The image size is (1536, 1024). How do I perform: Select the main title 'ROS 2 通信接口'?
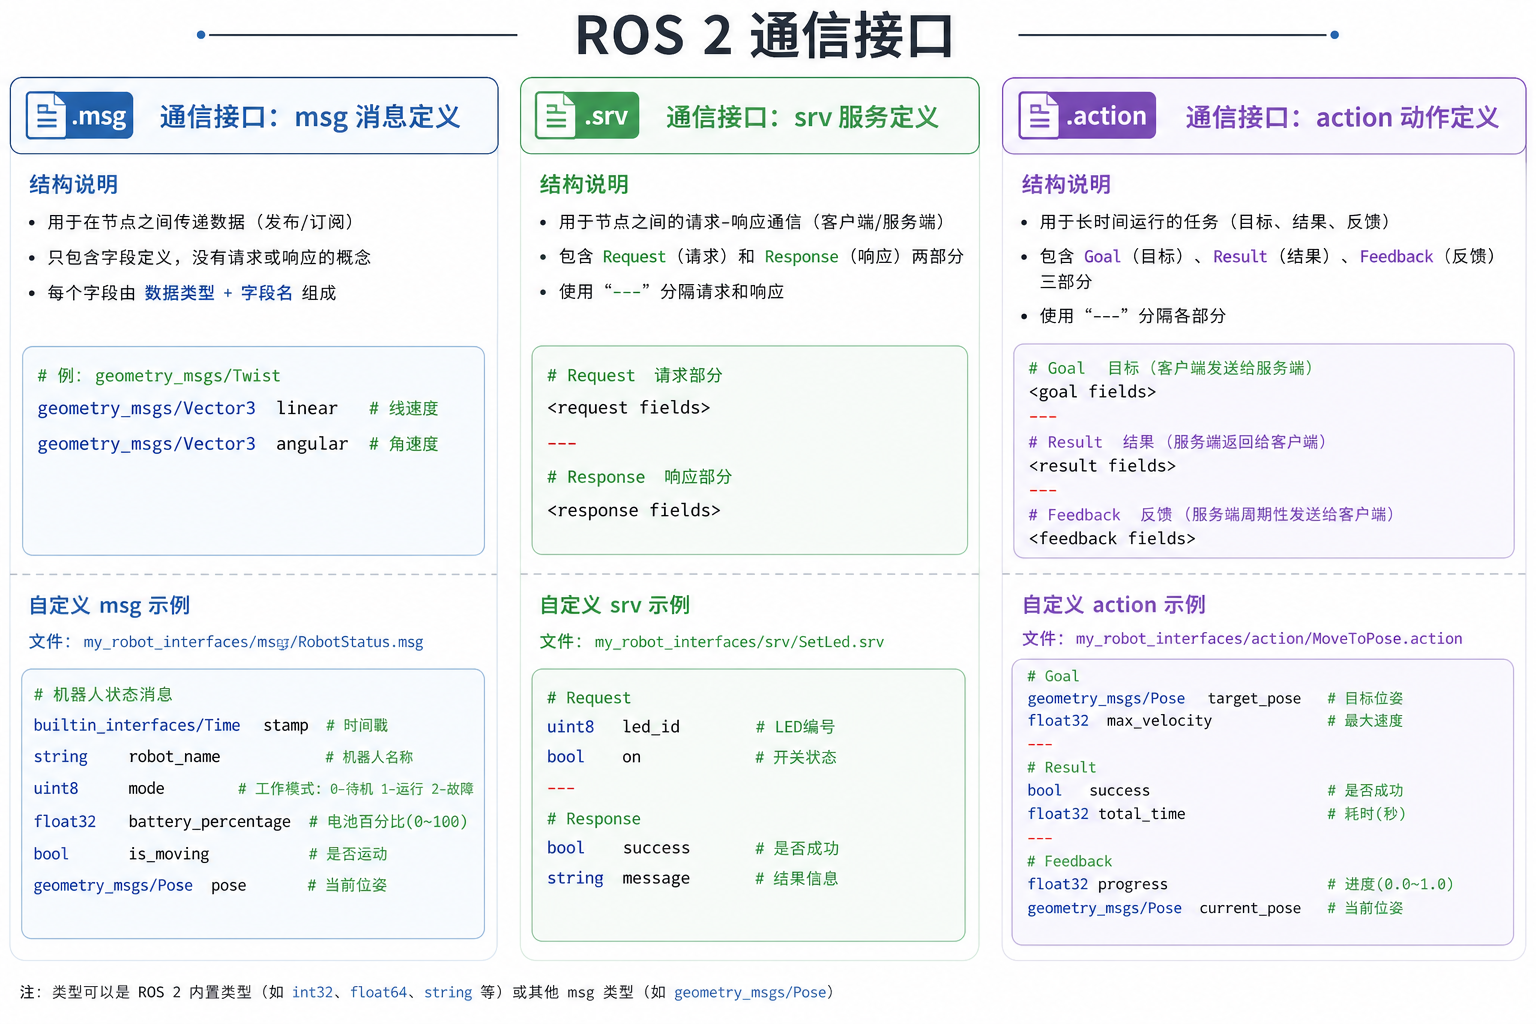click(x=765, y=36)
